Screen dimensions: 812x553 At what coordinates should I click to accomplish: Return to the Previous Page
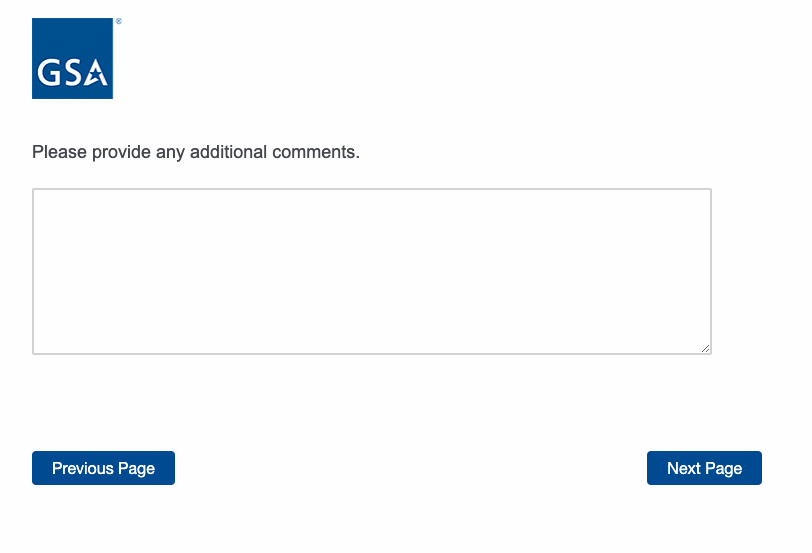(x=103, y=468)
